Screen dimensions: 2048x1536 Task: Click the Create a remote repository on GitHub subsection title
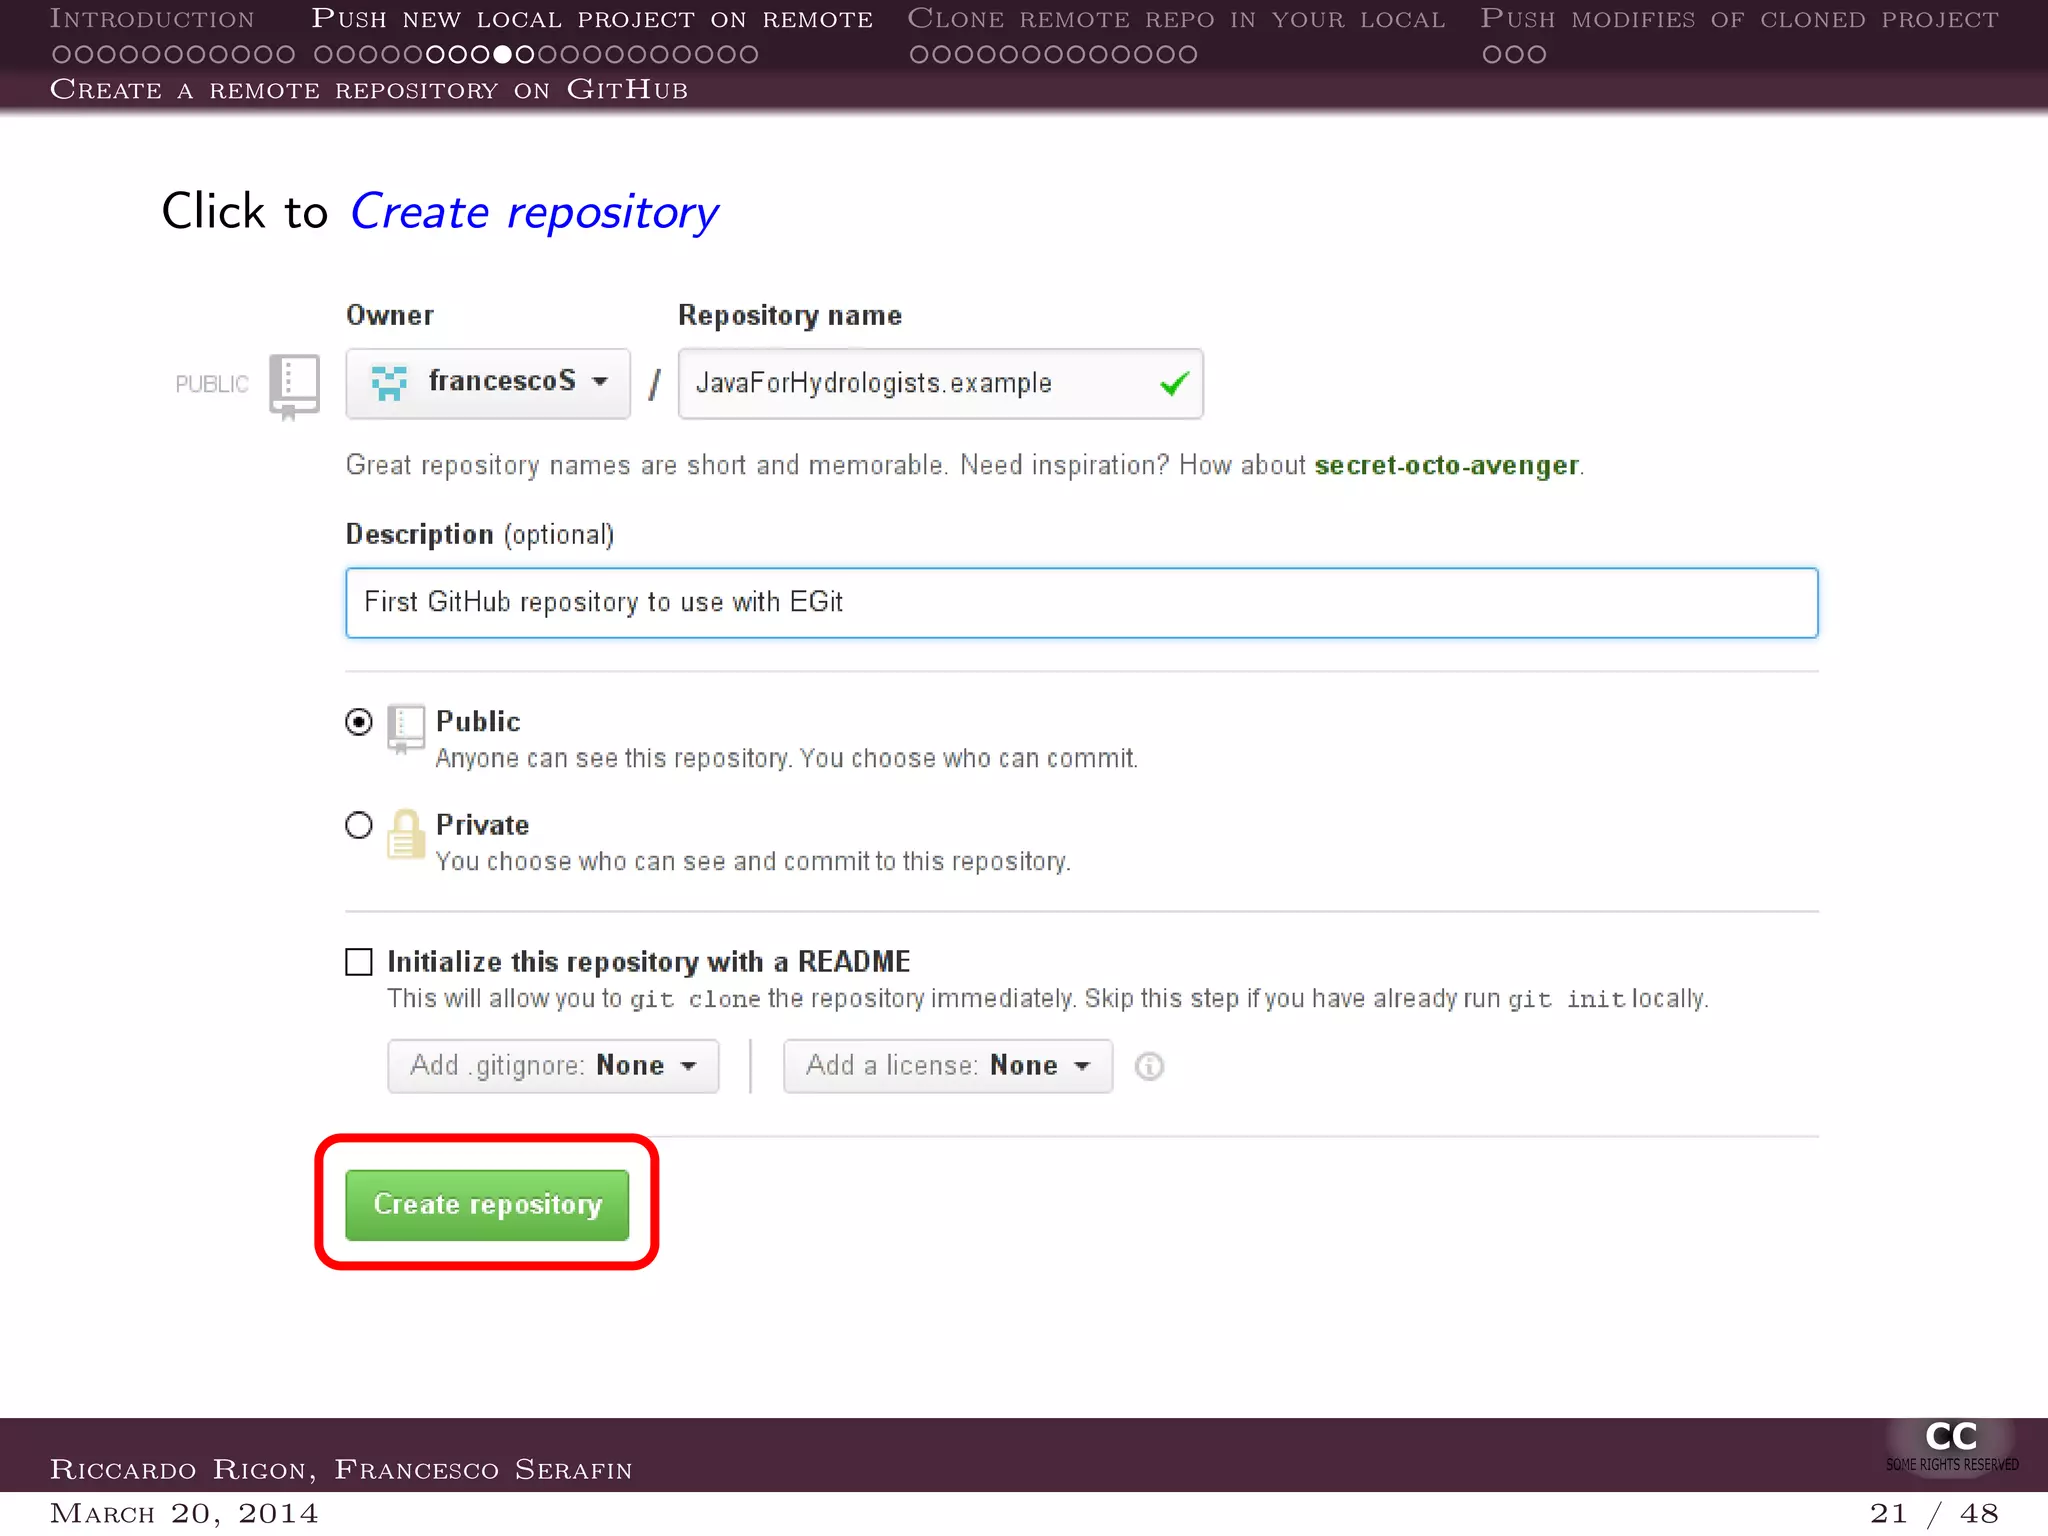[x=369, y=90]
